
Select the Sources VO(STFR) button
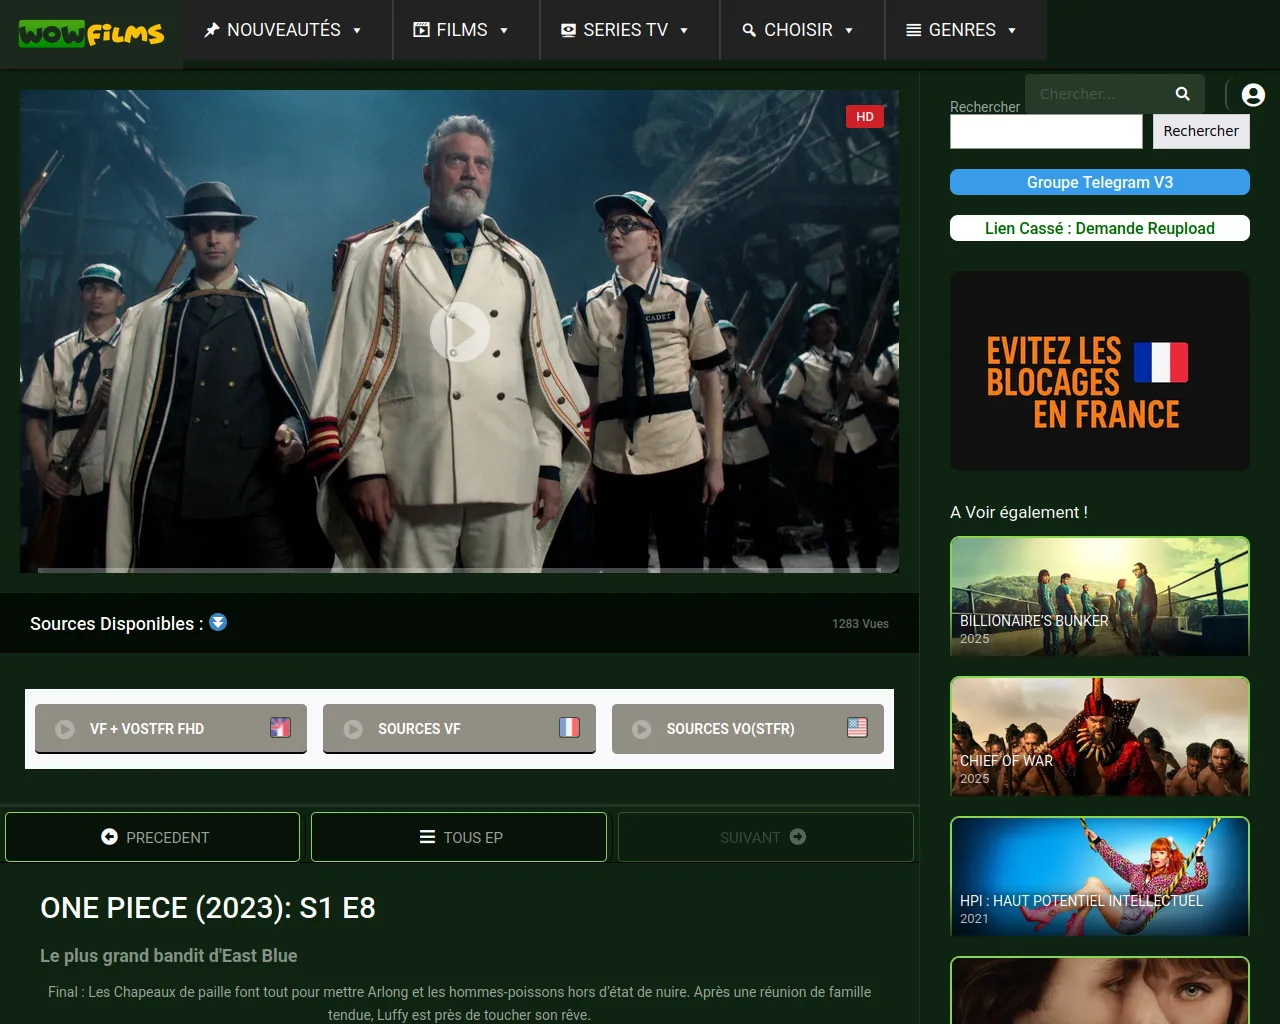748,729
